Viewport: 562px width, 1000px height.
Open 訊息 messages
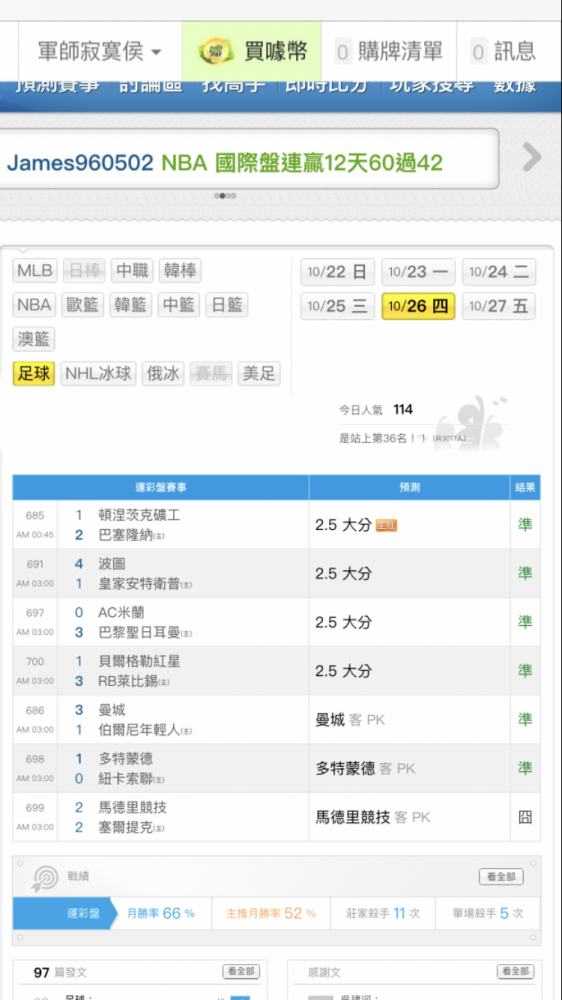(x=503, y=52)
